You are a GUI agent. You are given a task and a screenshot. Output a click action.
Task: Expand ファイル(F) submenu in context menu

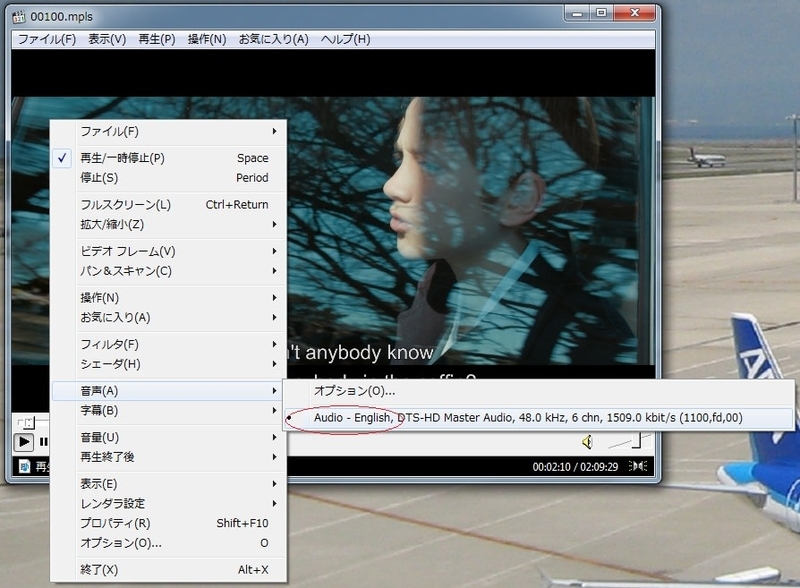point(168,131)
